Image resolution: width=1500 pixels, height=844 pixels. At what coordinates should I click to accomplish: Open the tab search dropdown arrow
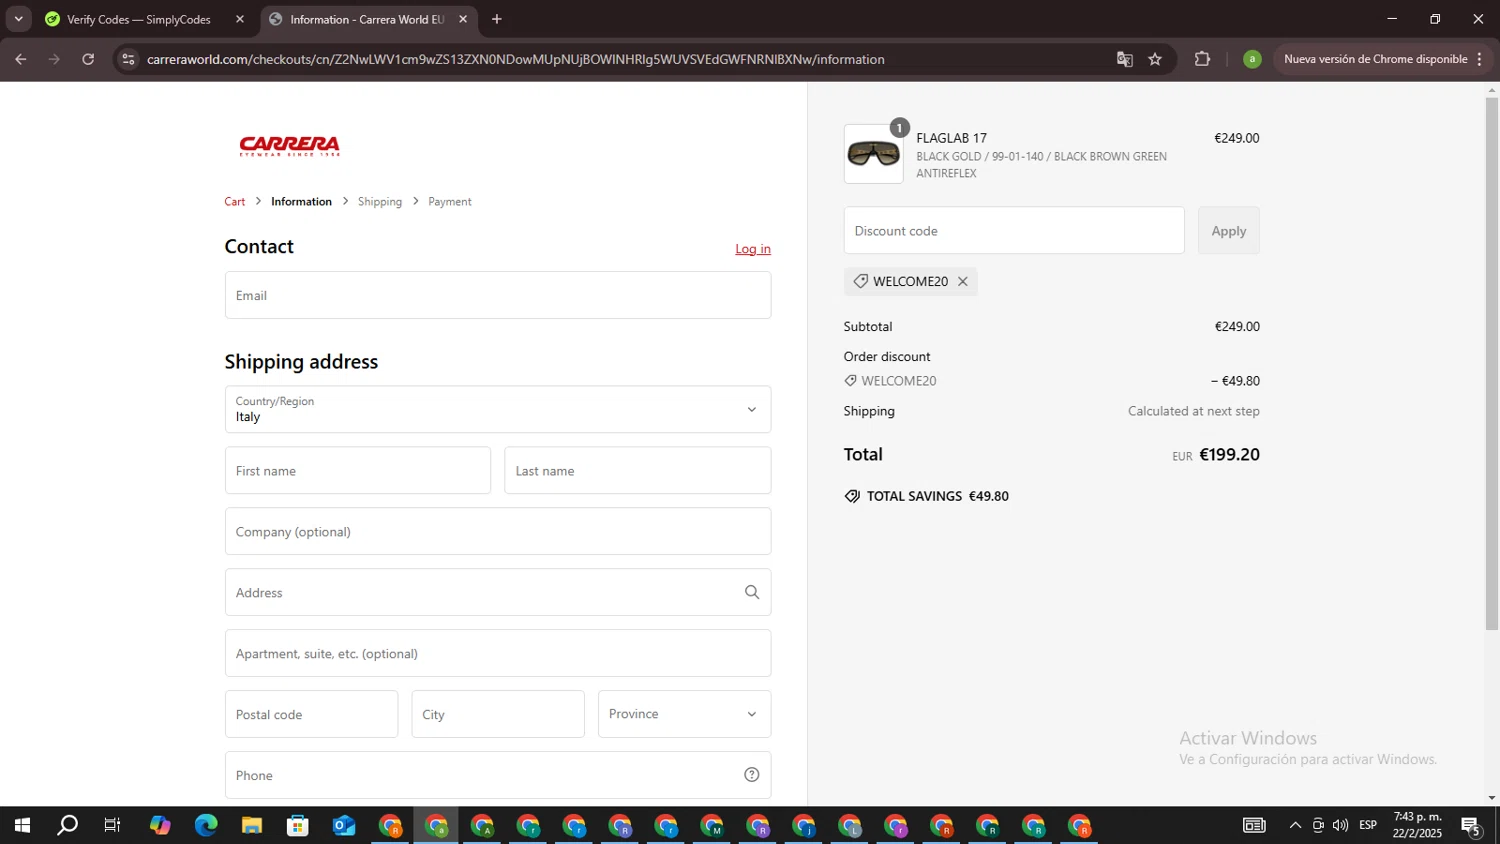pos(18,19)
